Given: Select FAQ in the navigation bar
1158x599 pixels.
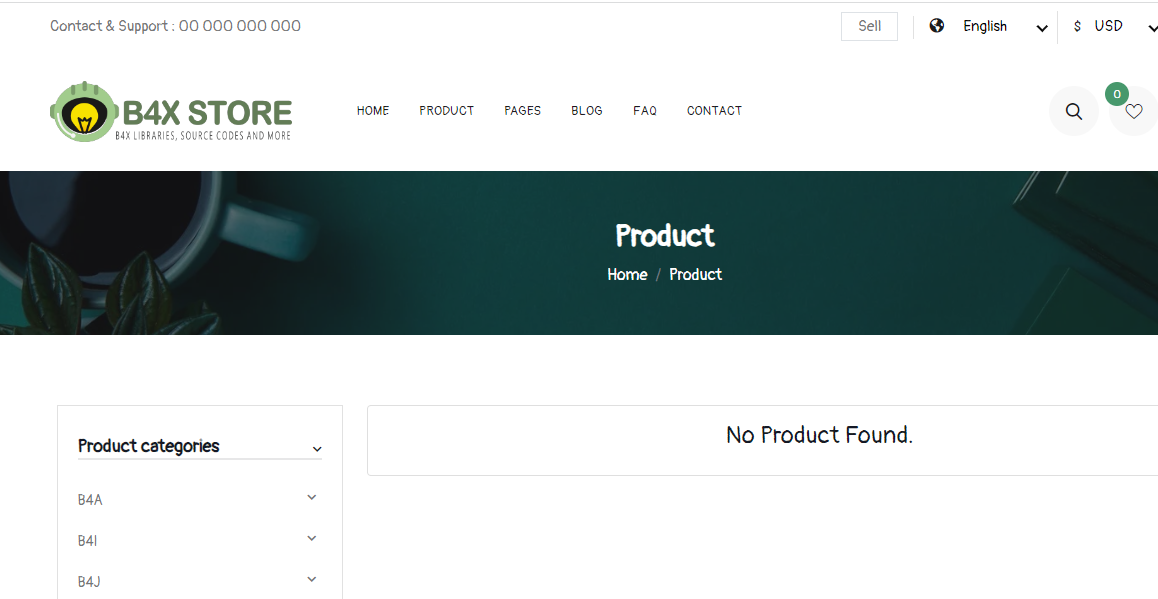Looking at the screenshot, I should [x=645, y=111].
